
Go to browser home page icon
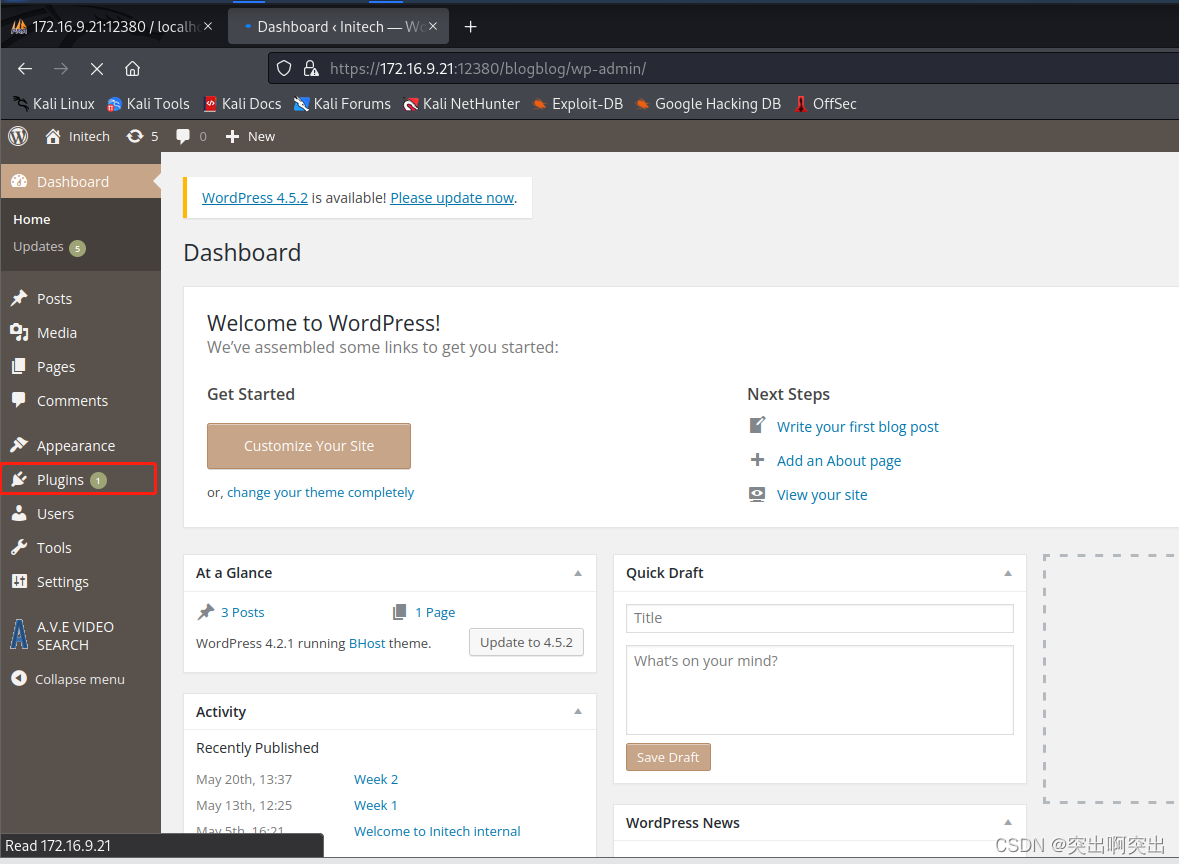click(132, 68)
